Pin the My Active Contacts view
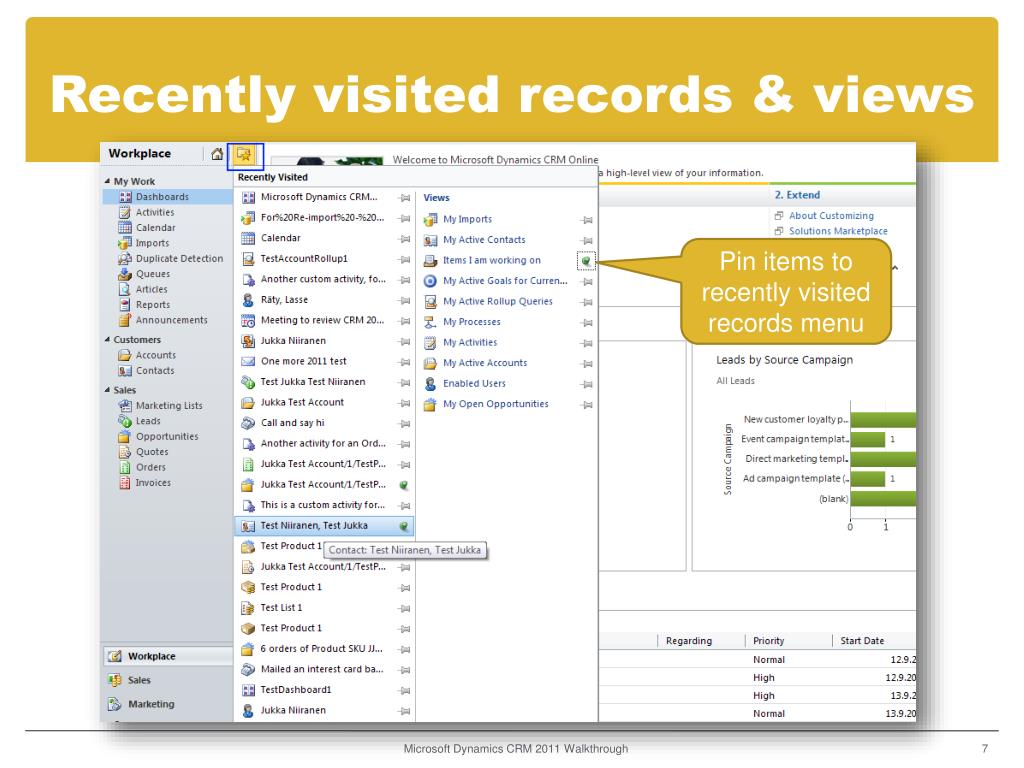Screen dimensions: 1024x768 pos(587,240)
